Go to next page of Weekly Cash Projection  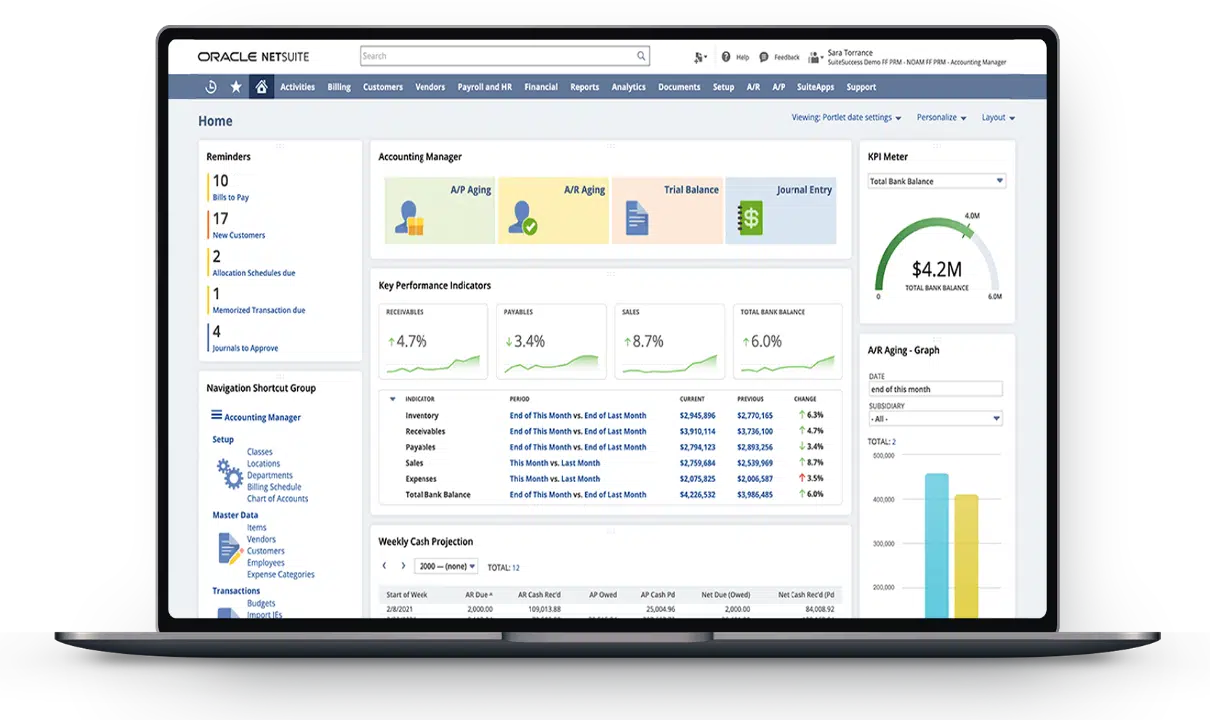click(403, 566)
